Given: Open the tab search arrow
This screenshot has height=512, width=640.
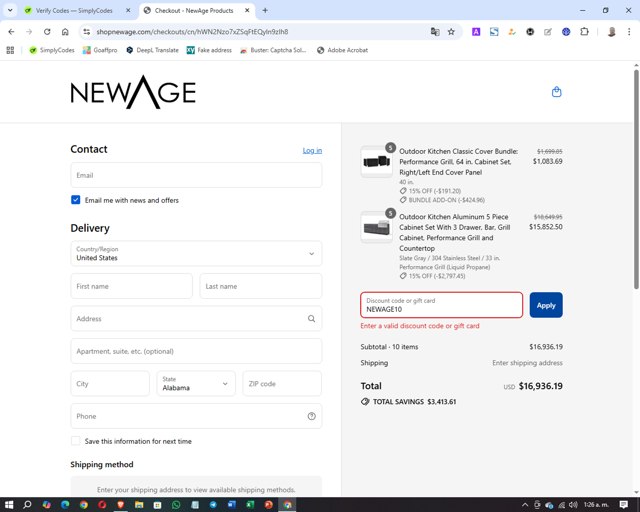Looking at the screenshot, I should pos(10,11).
